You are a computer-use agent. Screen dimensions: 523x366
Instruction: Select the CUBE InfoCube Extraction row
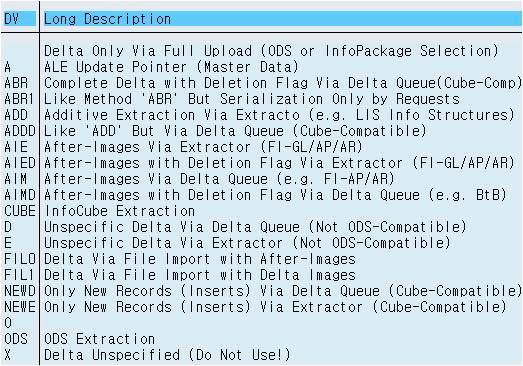(x=262, y=211)
